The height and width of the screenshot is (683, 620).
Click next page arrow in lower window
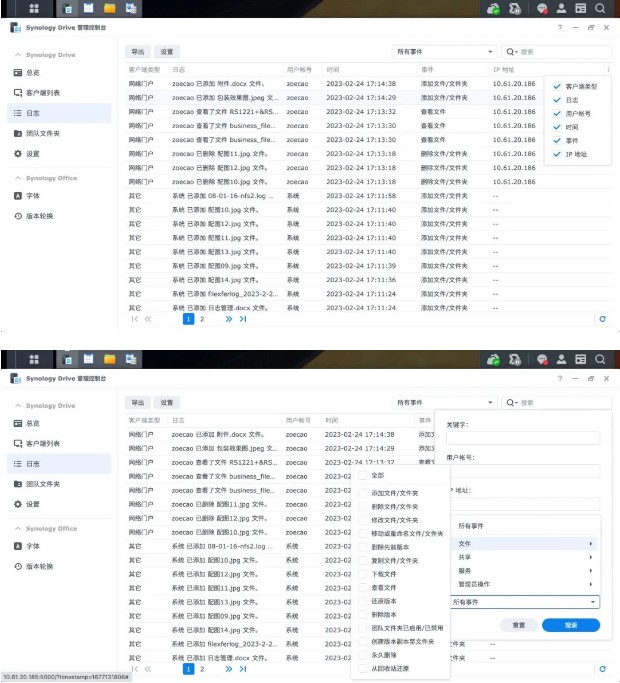[229, 669]
